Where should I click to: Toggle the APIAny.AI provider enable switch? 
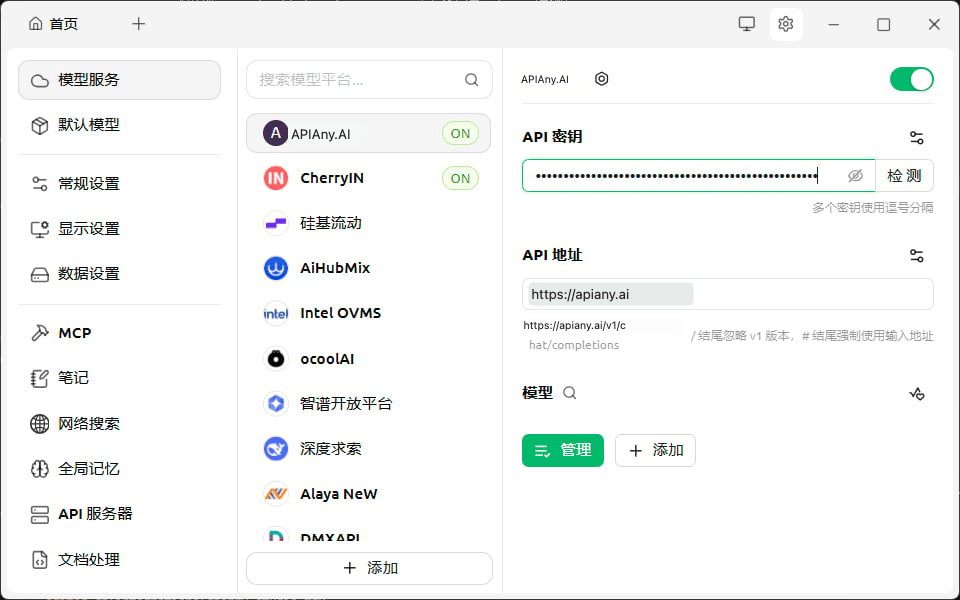[912, 79]
